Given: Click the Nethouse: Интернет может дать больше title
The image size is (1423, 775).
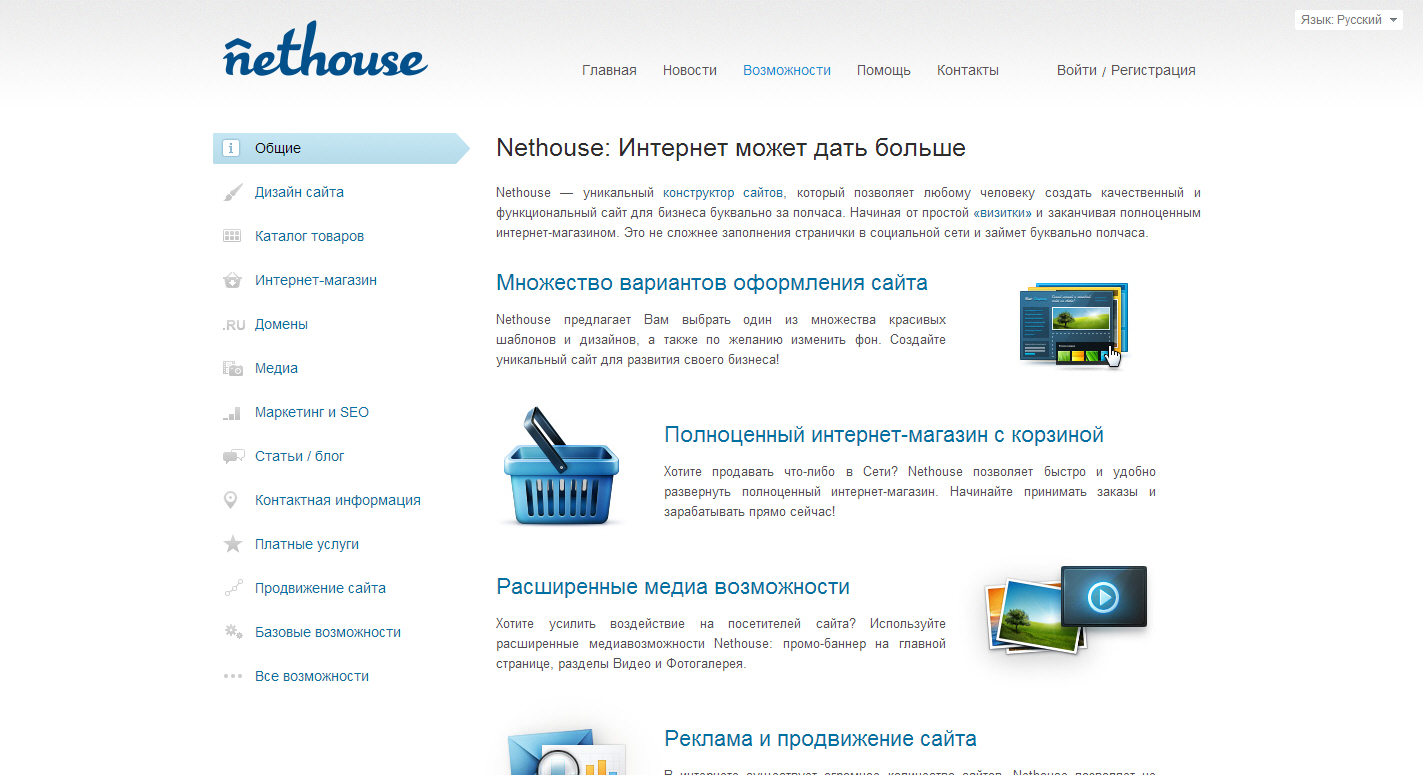Looking at the screenshot, I should pyautogui.click(x=731, y=149).
